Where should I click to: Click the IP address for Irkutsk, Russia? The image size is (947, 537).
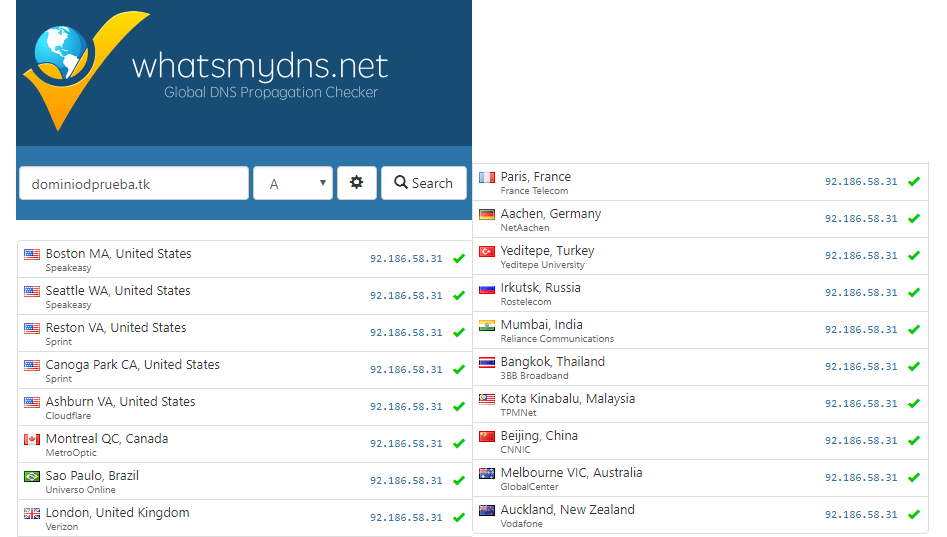[860, 293]
